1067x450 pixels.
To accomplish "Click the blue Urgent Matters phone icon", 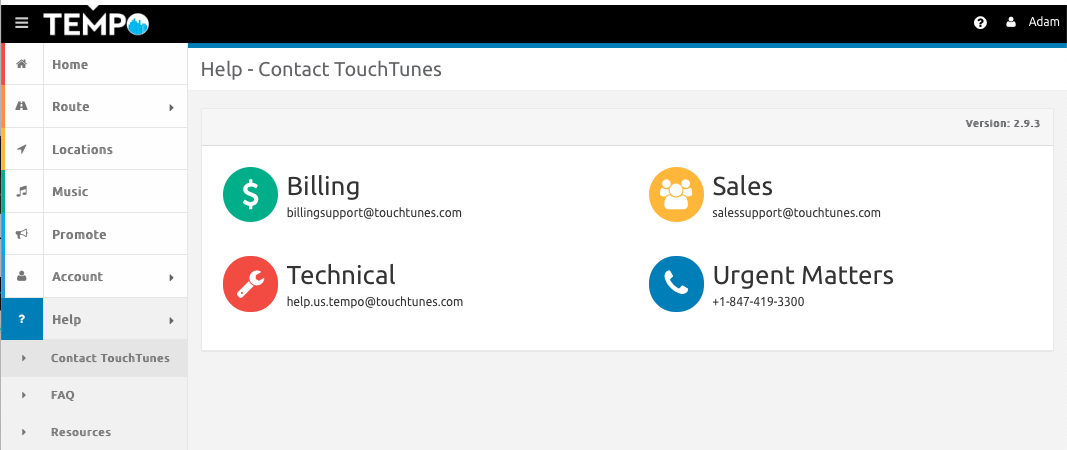I will [676, 284].
